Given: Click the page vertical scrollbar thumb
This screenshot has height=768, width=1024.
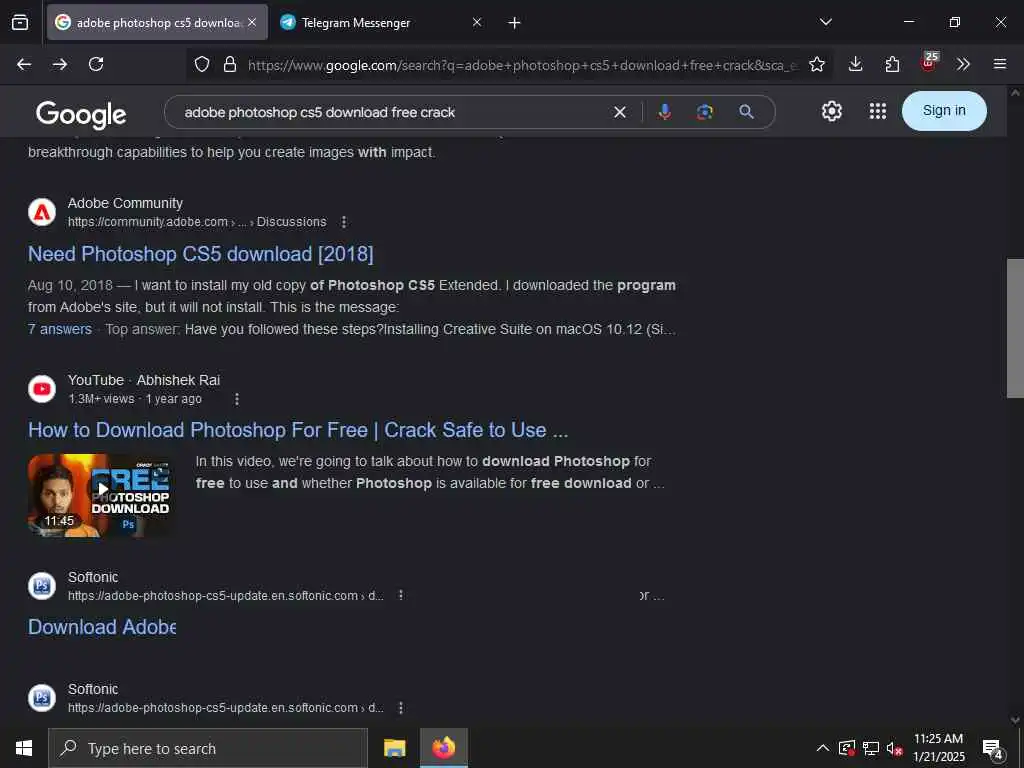Looking at the screenshot, I should (x=1015, y=328).
